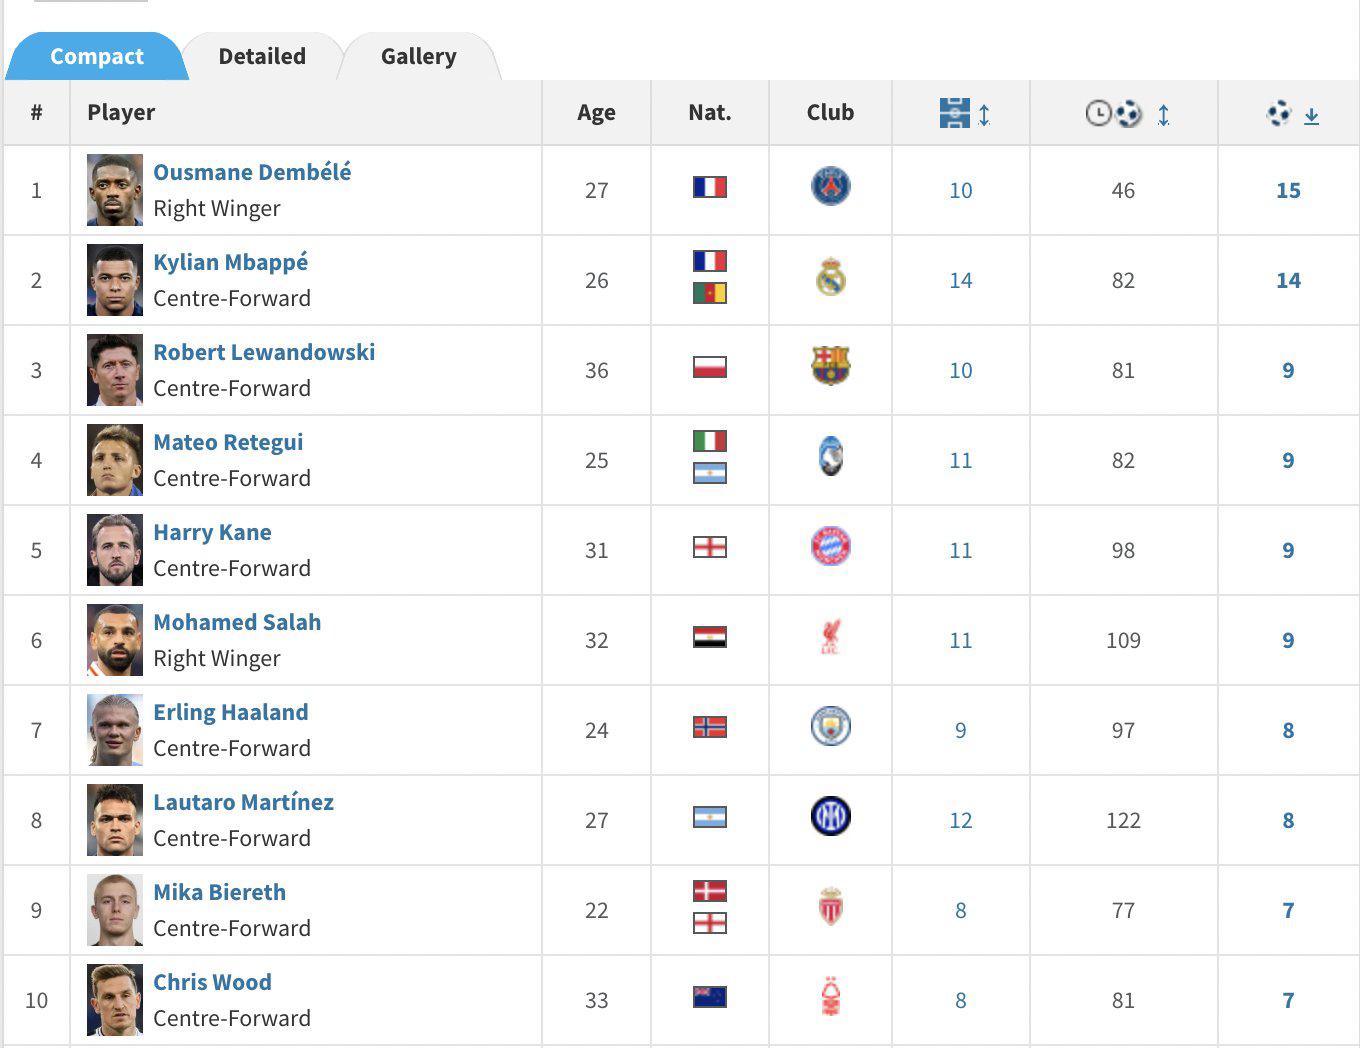
Task: Click the Harry Kane name link
Action: pyautogui.click(x=212, y=532)
